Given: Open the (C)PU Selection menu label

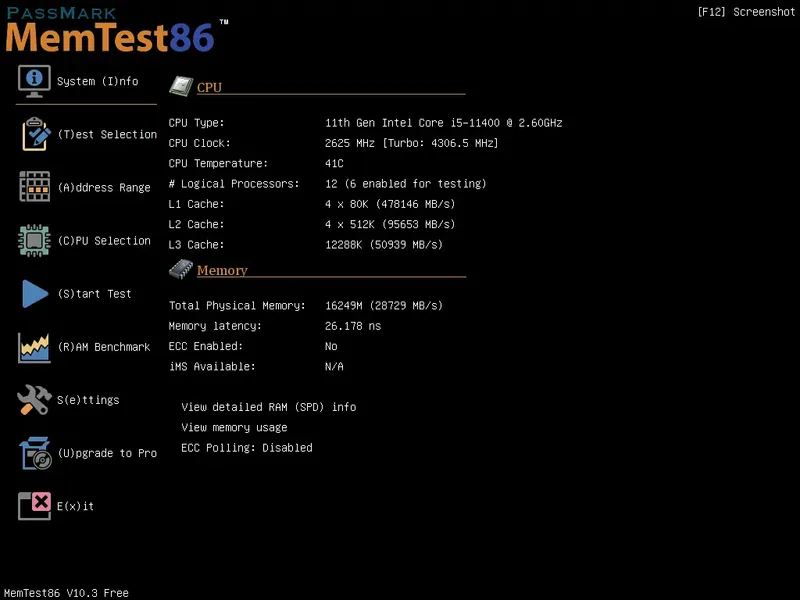Looking at the screenshot, I should (x=104, y=241).
